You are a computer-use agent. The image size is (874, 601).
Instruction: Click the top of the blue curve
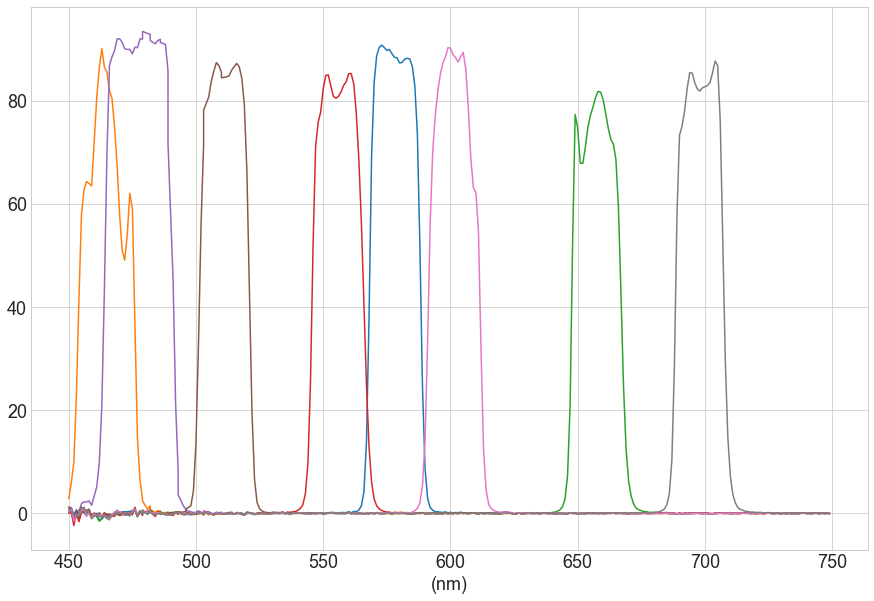click(x=381, y=46)
